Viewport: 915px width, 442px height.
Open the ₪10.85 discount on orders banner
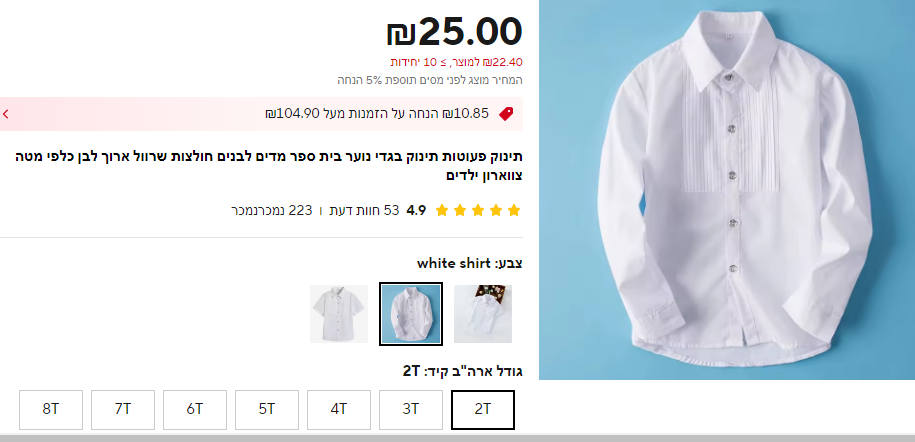pos(261,114)
